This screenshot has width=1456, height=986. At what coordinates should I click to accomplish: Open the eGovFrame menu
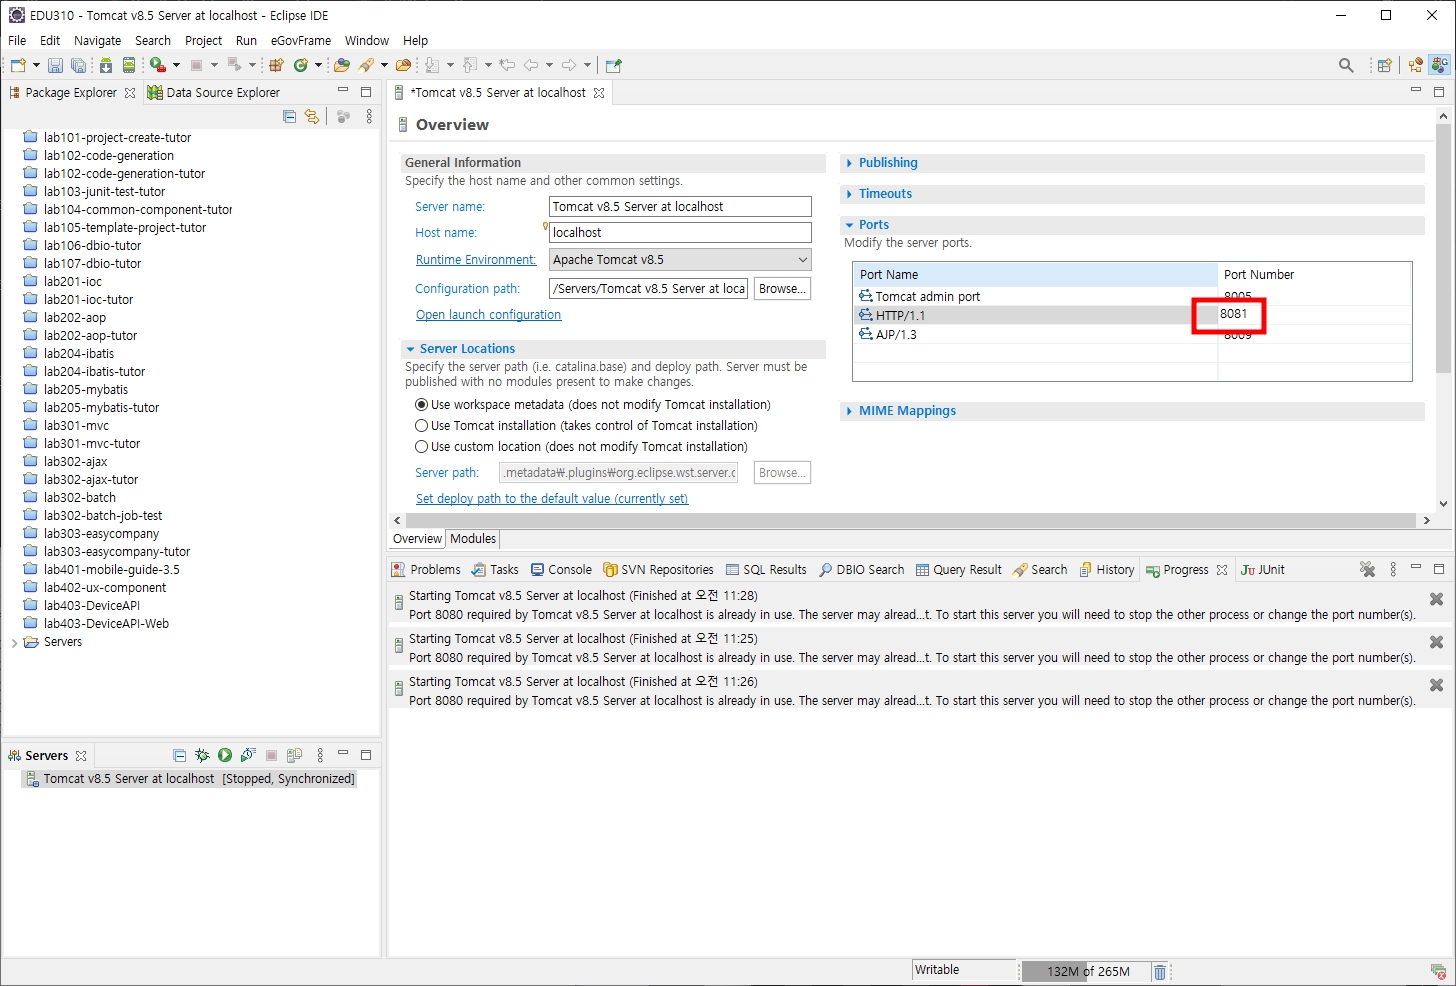click(301, 40)
